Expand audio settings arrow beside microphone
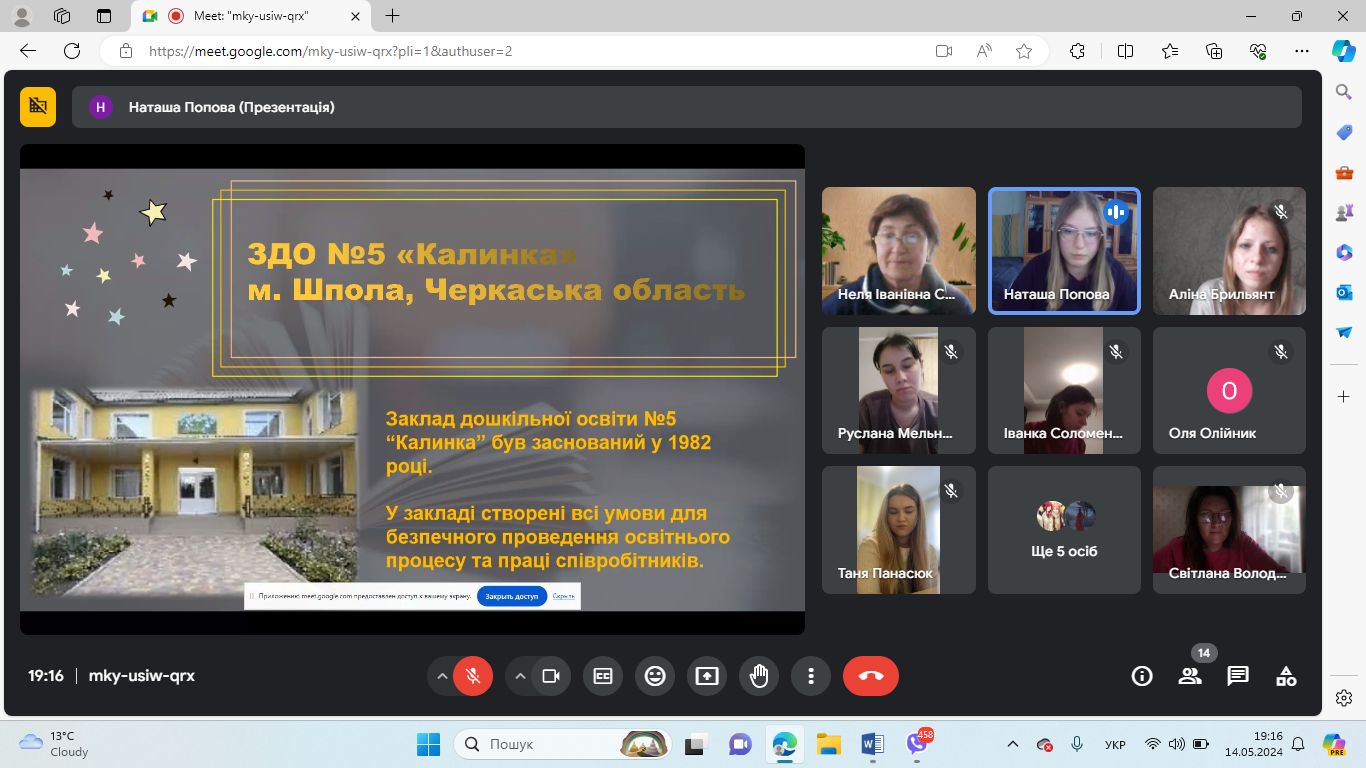 pyautogui.click(x=441, y=676)
